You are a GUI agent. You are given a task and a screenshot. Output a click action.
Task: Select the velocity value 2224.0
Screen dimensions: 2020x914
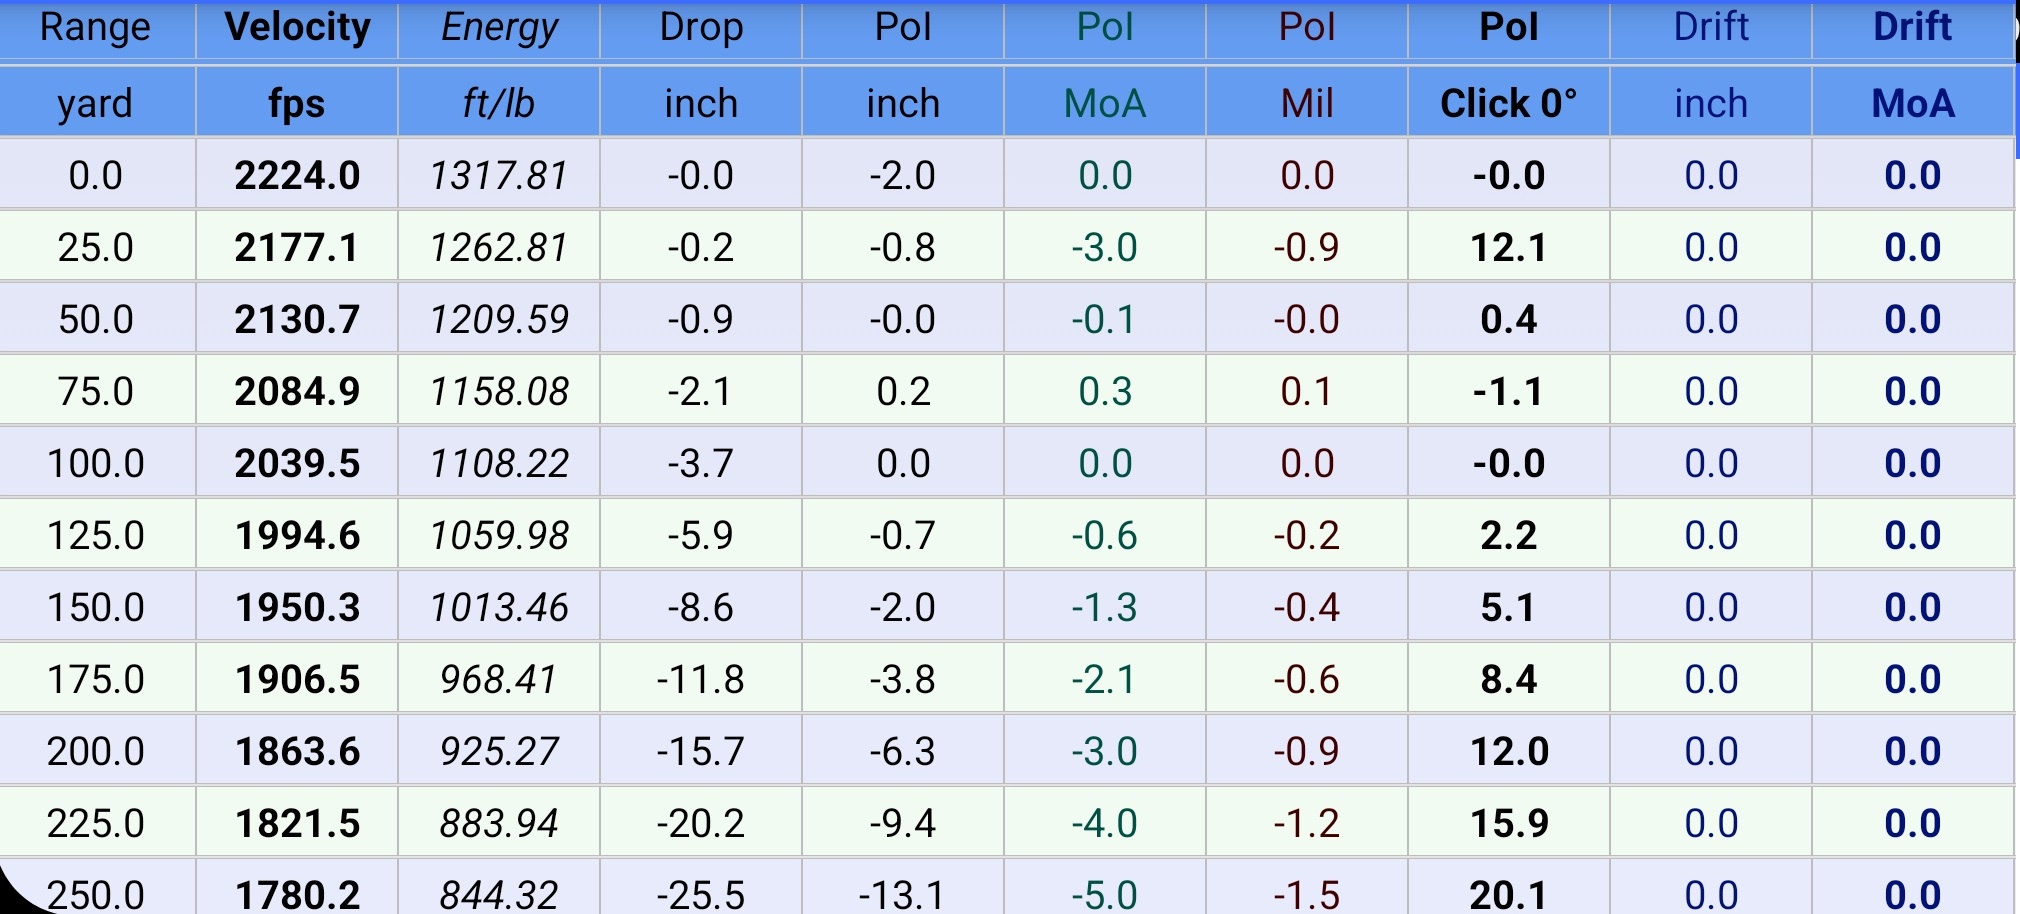coord(297,176)
